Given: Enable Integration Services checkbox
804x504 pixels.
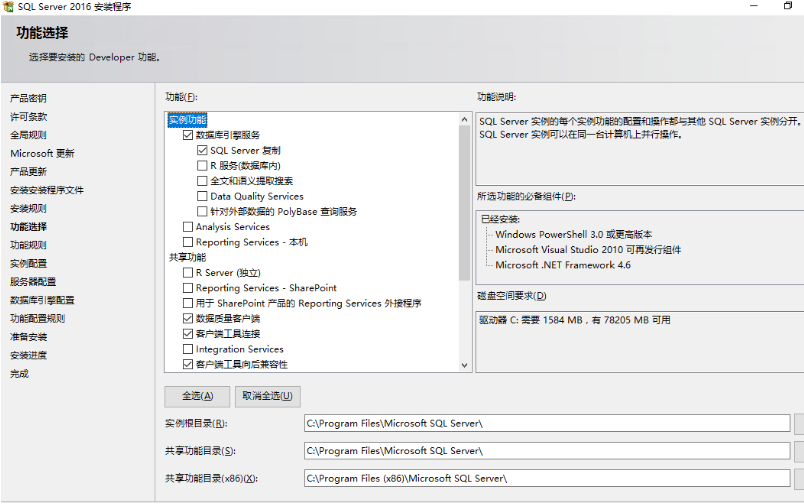Looking at the screenshot, I should point(188,349).
